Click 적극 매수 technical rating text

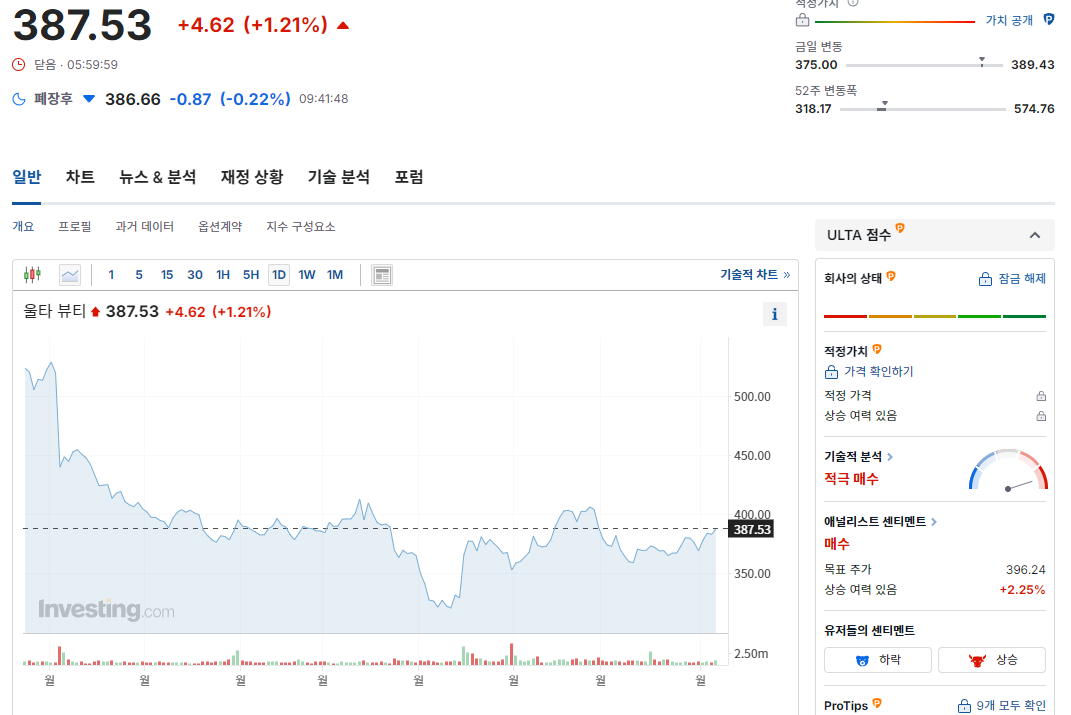[x=851, y=479]
